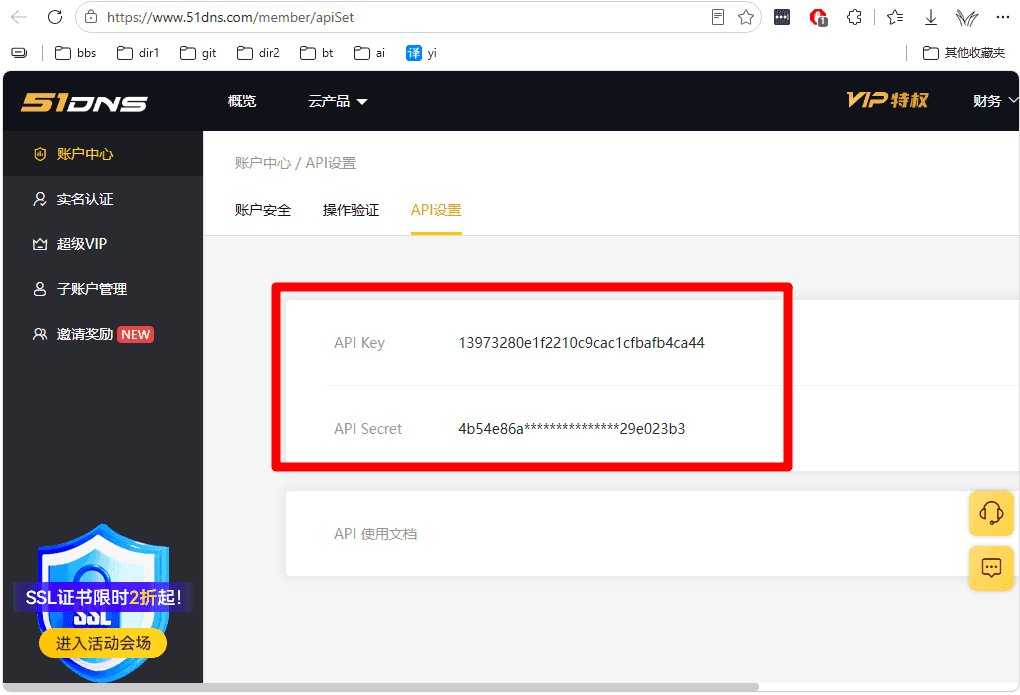This screenshot has width=1020, height=695.
Task: Open the dir1 bookmark folder
Action: click(138, 53)
